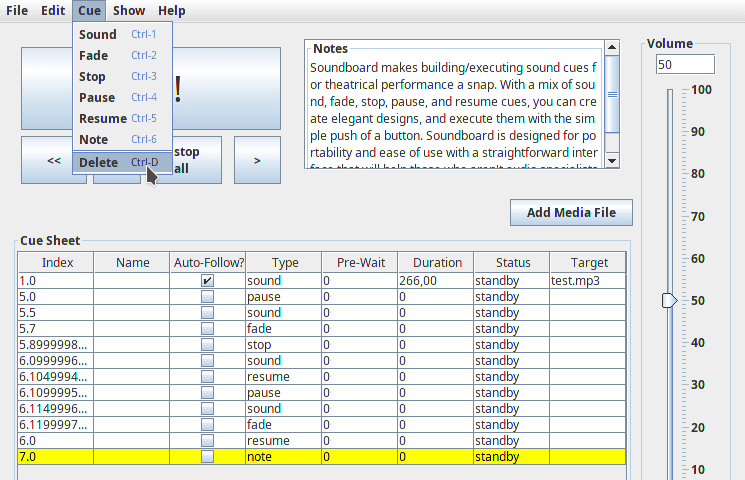This screenshot has height=480, width=745.
Task: Open the Edit menu
Action: (x=53, y=10)
